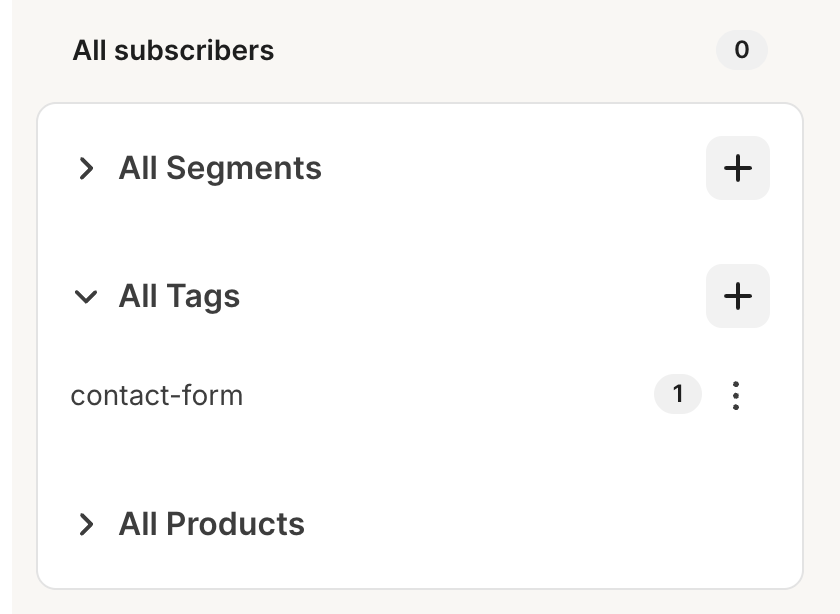Click the All subscribers count badge showing 0

click(741, 50)
